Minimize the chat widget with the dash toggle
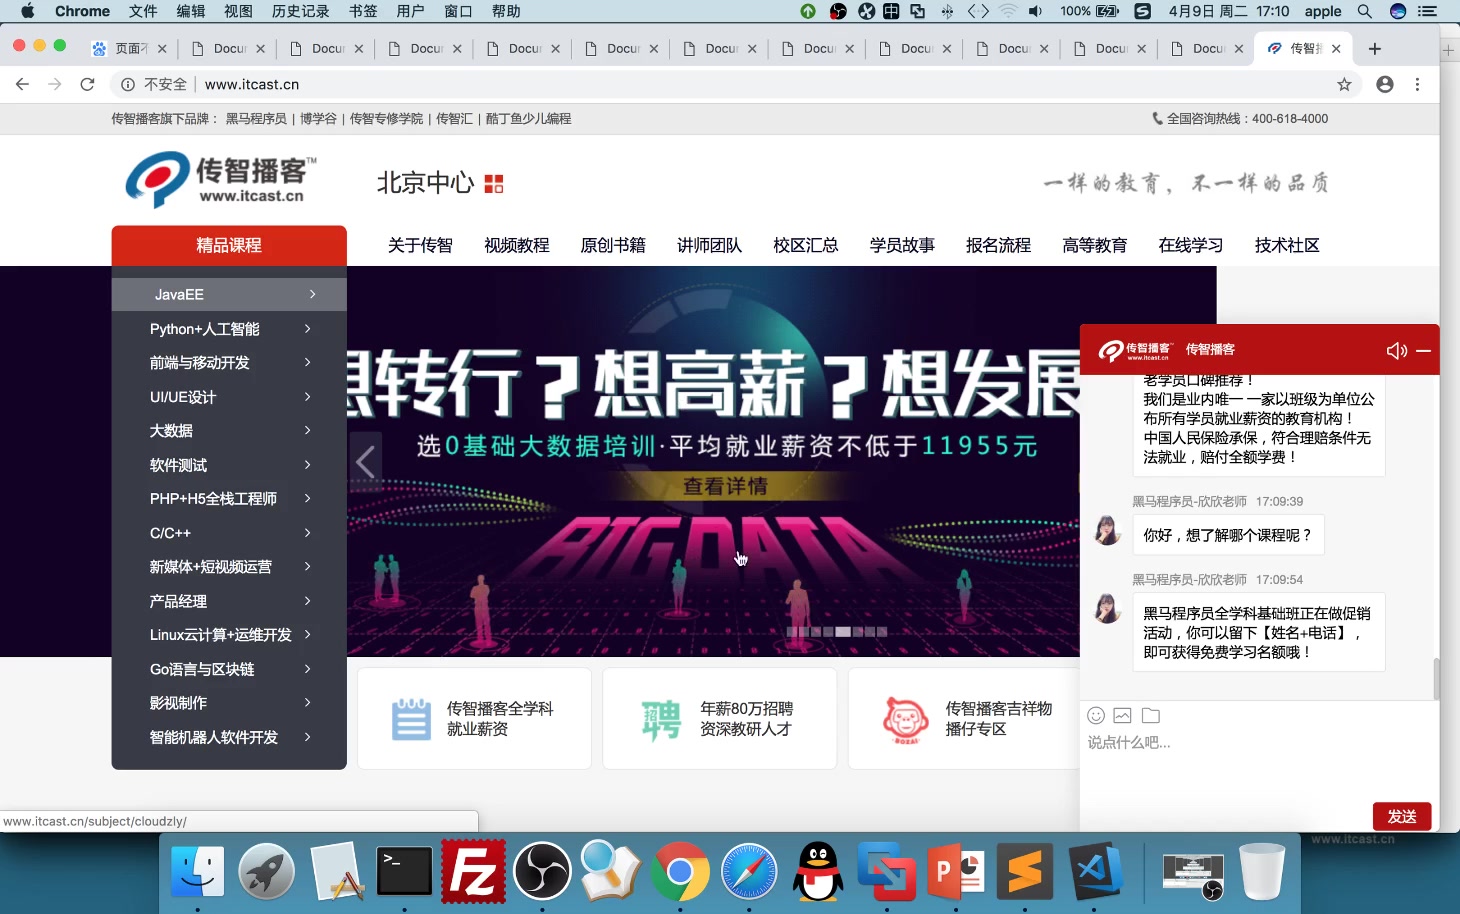The width and height of the screenshot is (1460, 914). point(1422,350)
